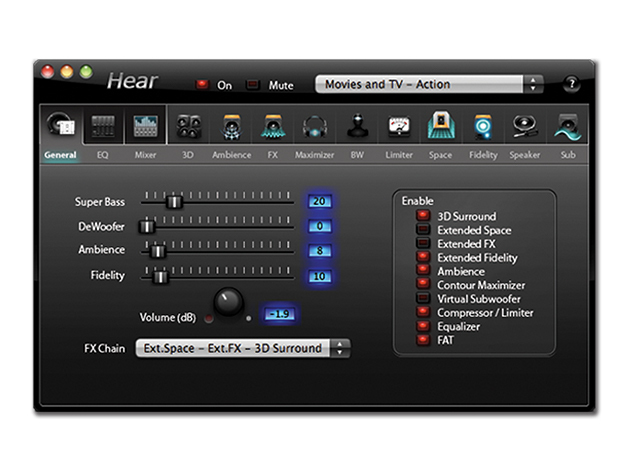Switch to the EQ tab label
The height and width of the screenshot is (473, 630).
[x=102, y=155]
